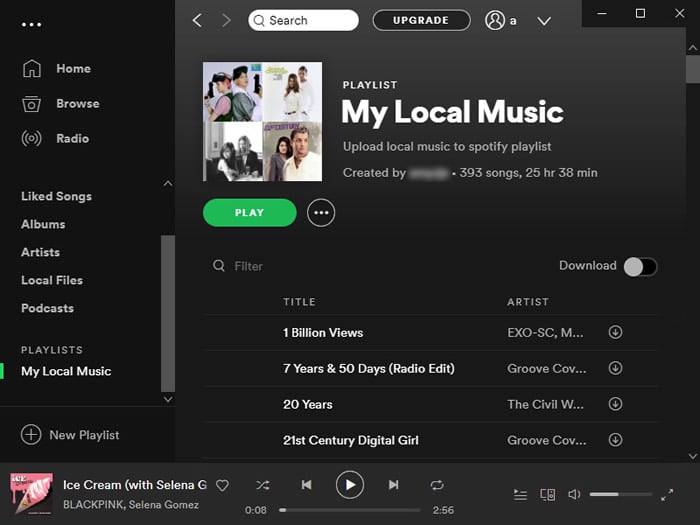Like the current song with heart icon

coord(222,485)
